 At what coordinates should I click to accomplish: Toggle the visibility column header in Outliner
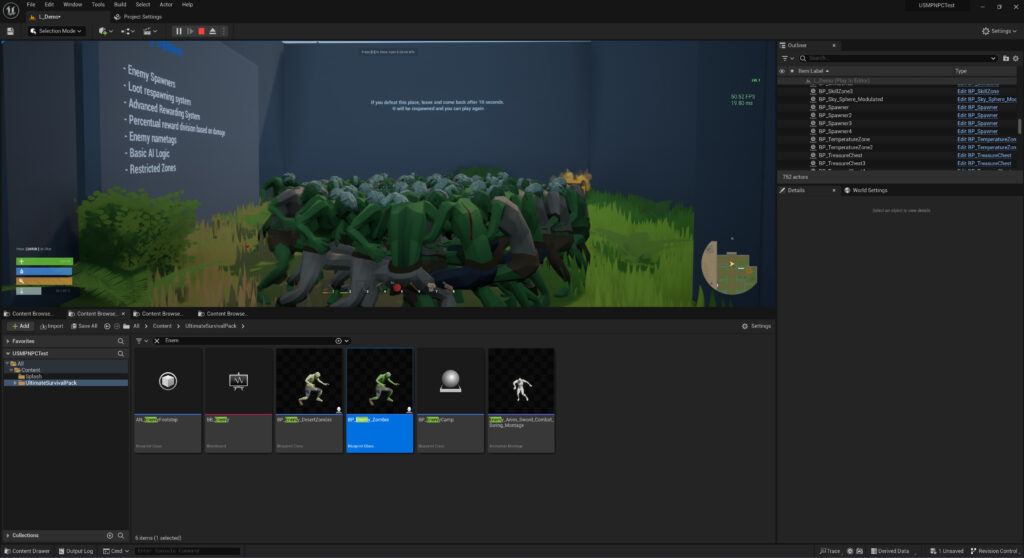(x=782, y=71)
